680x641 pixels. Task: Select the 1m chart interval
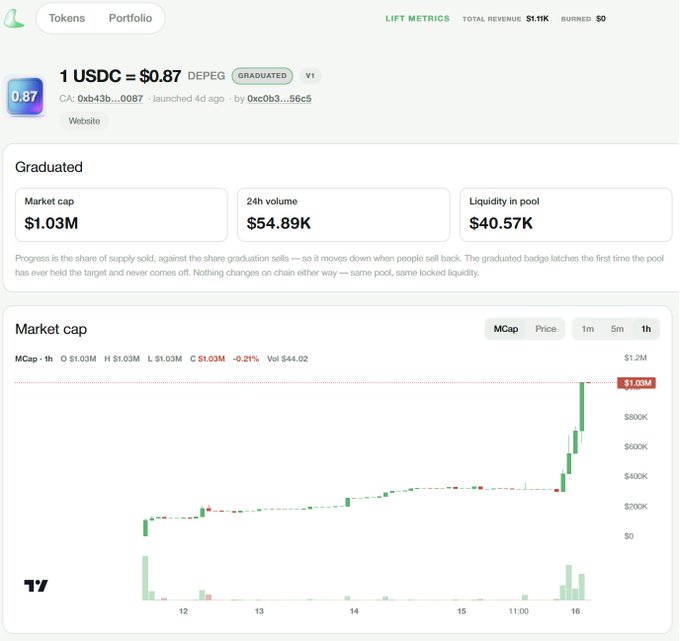click(588, 329)
